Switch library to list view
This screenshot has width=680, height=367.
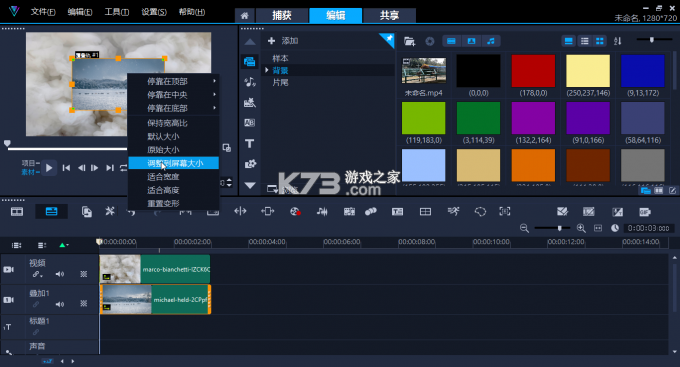coord(585,41)
